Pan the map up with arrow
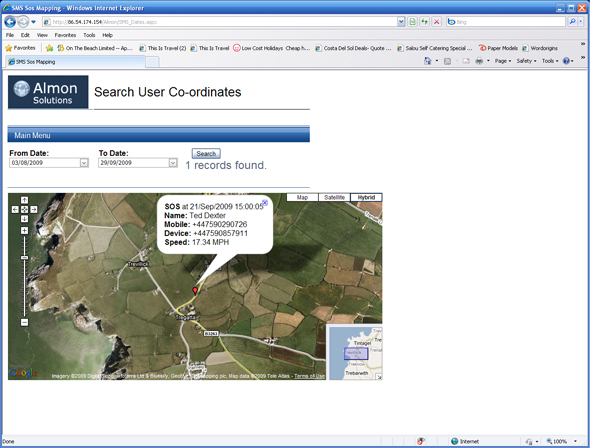600x448 pixels. click(24, 200)
